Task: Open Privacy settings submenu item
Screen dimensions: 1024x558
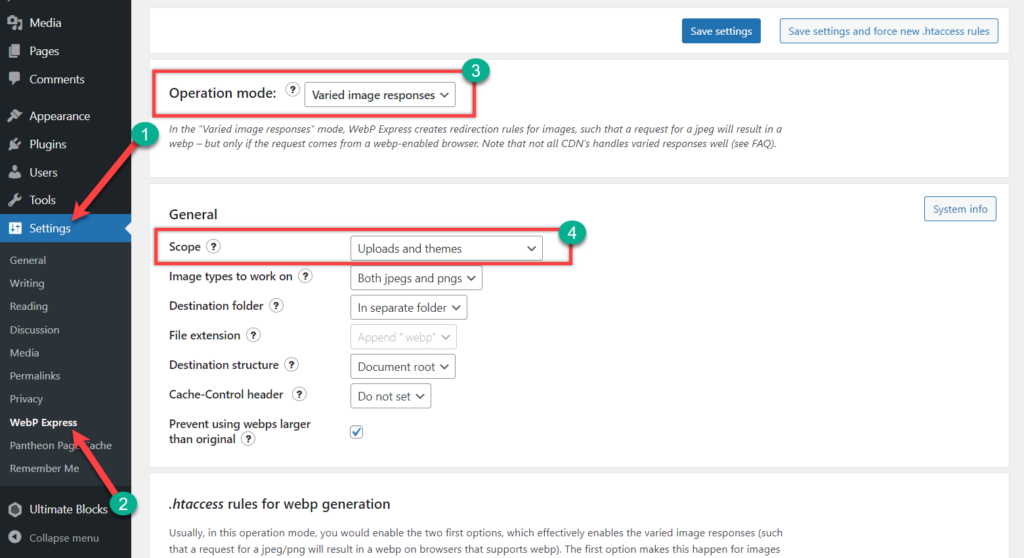Action: [x=26, y=399]
